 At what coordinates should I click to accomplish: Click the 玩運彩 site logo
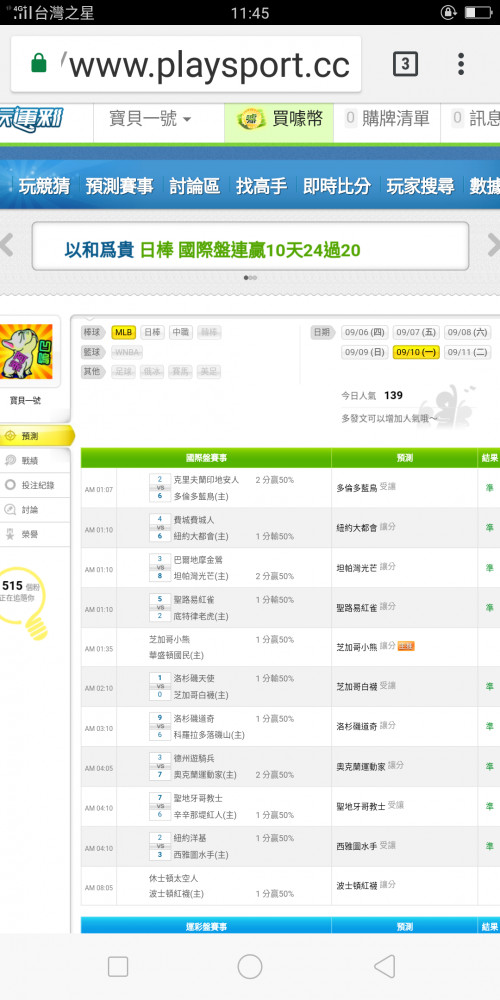click(x=31, y=119)
